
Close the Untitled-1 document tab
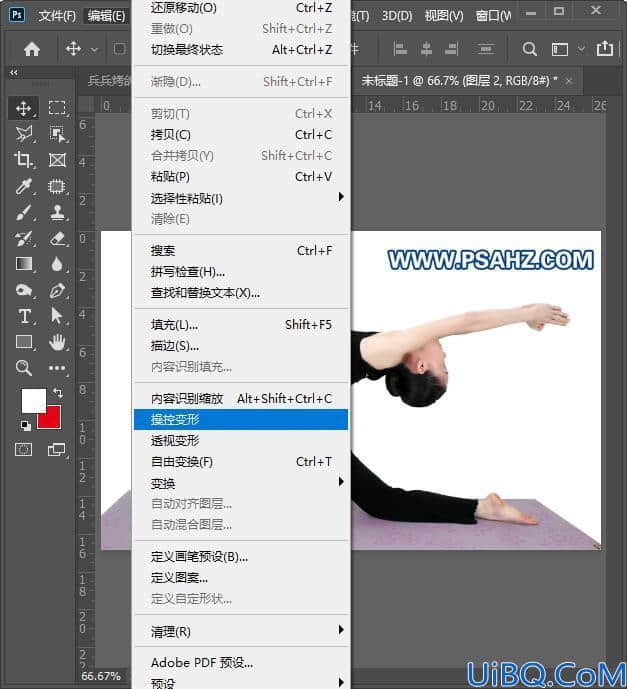click(x=569, y=81)
